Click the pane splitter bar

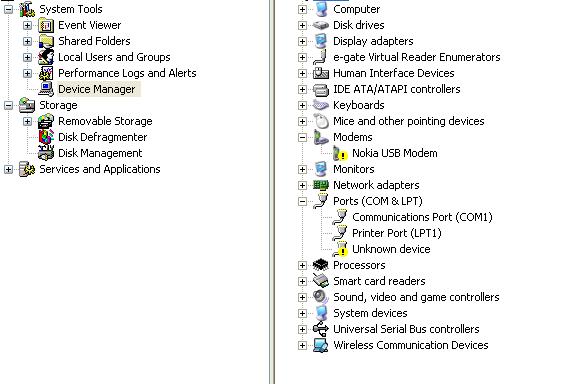tap(272, 192)
